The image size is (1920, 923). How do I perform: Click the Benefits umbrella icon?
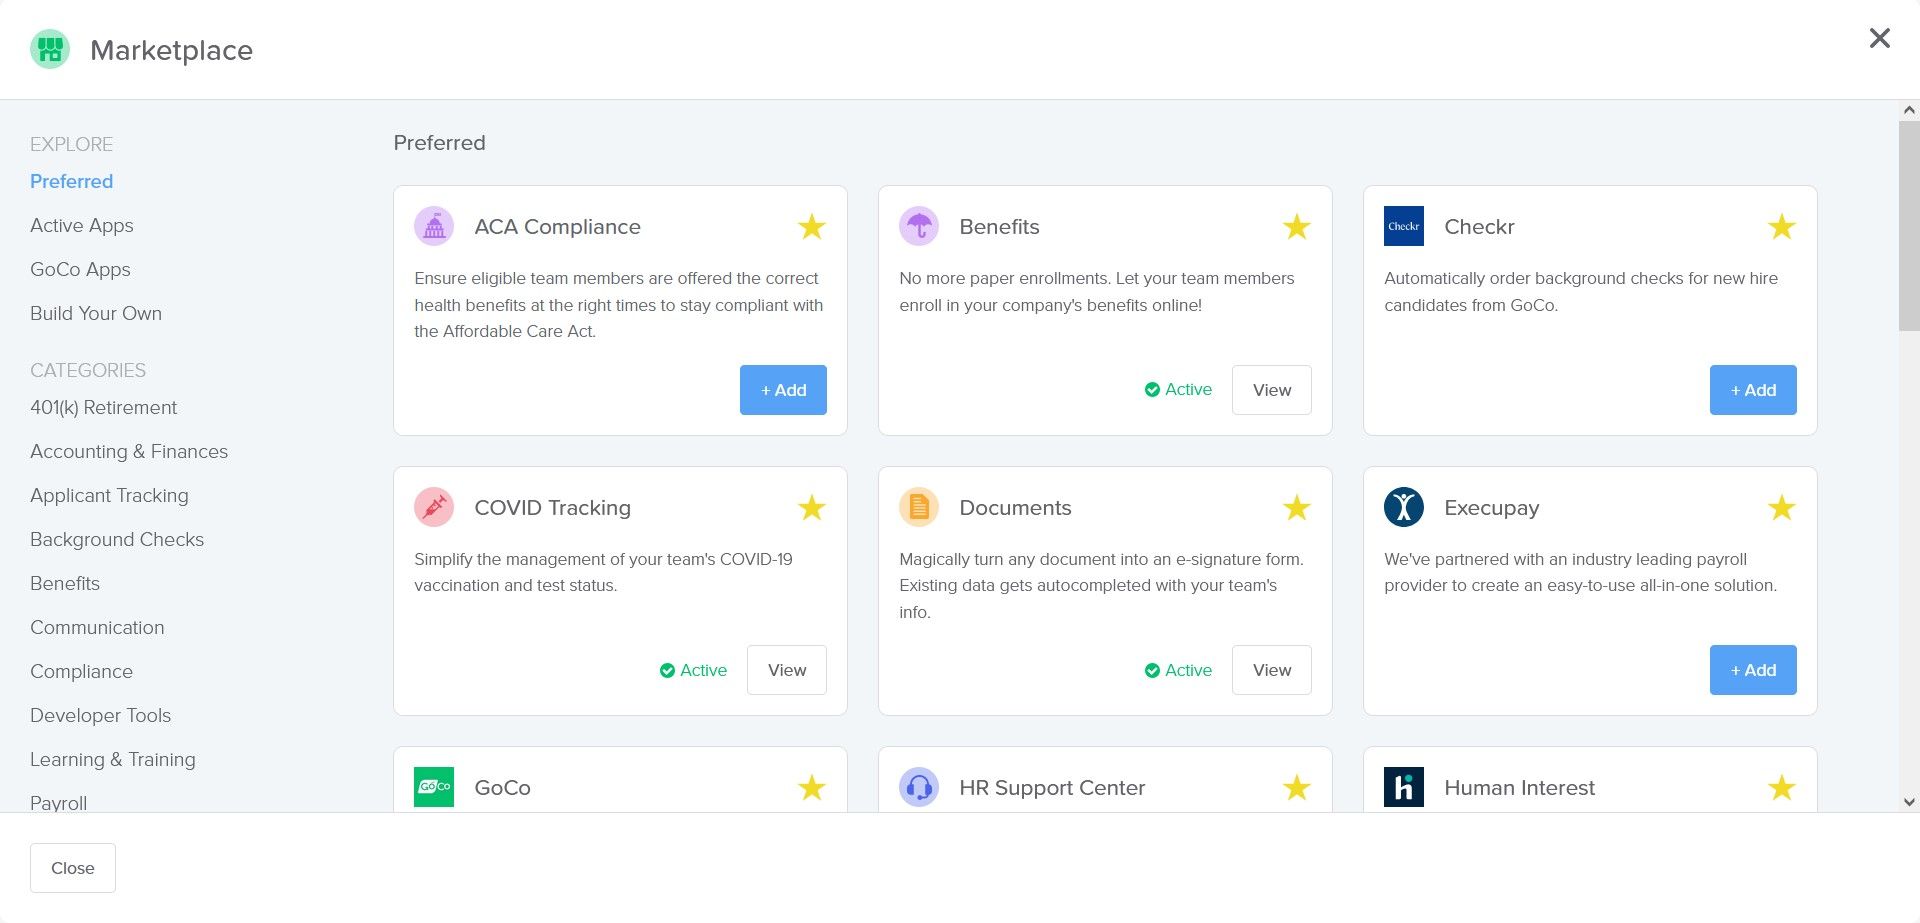pyautogui.click(x=919, y=226)
